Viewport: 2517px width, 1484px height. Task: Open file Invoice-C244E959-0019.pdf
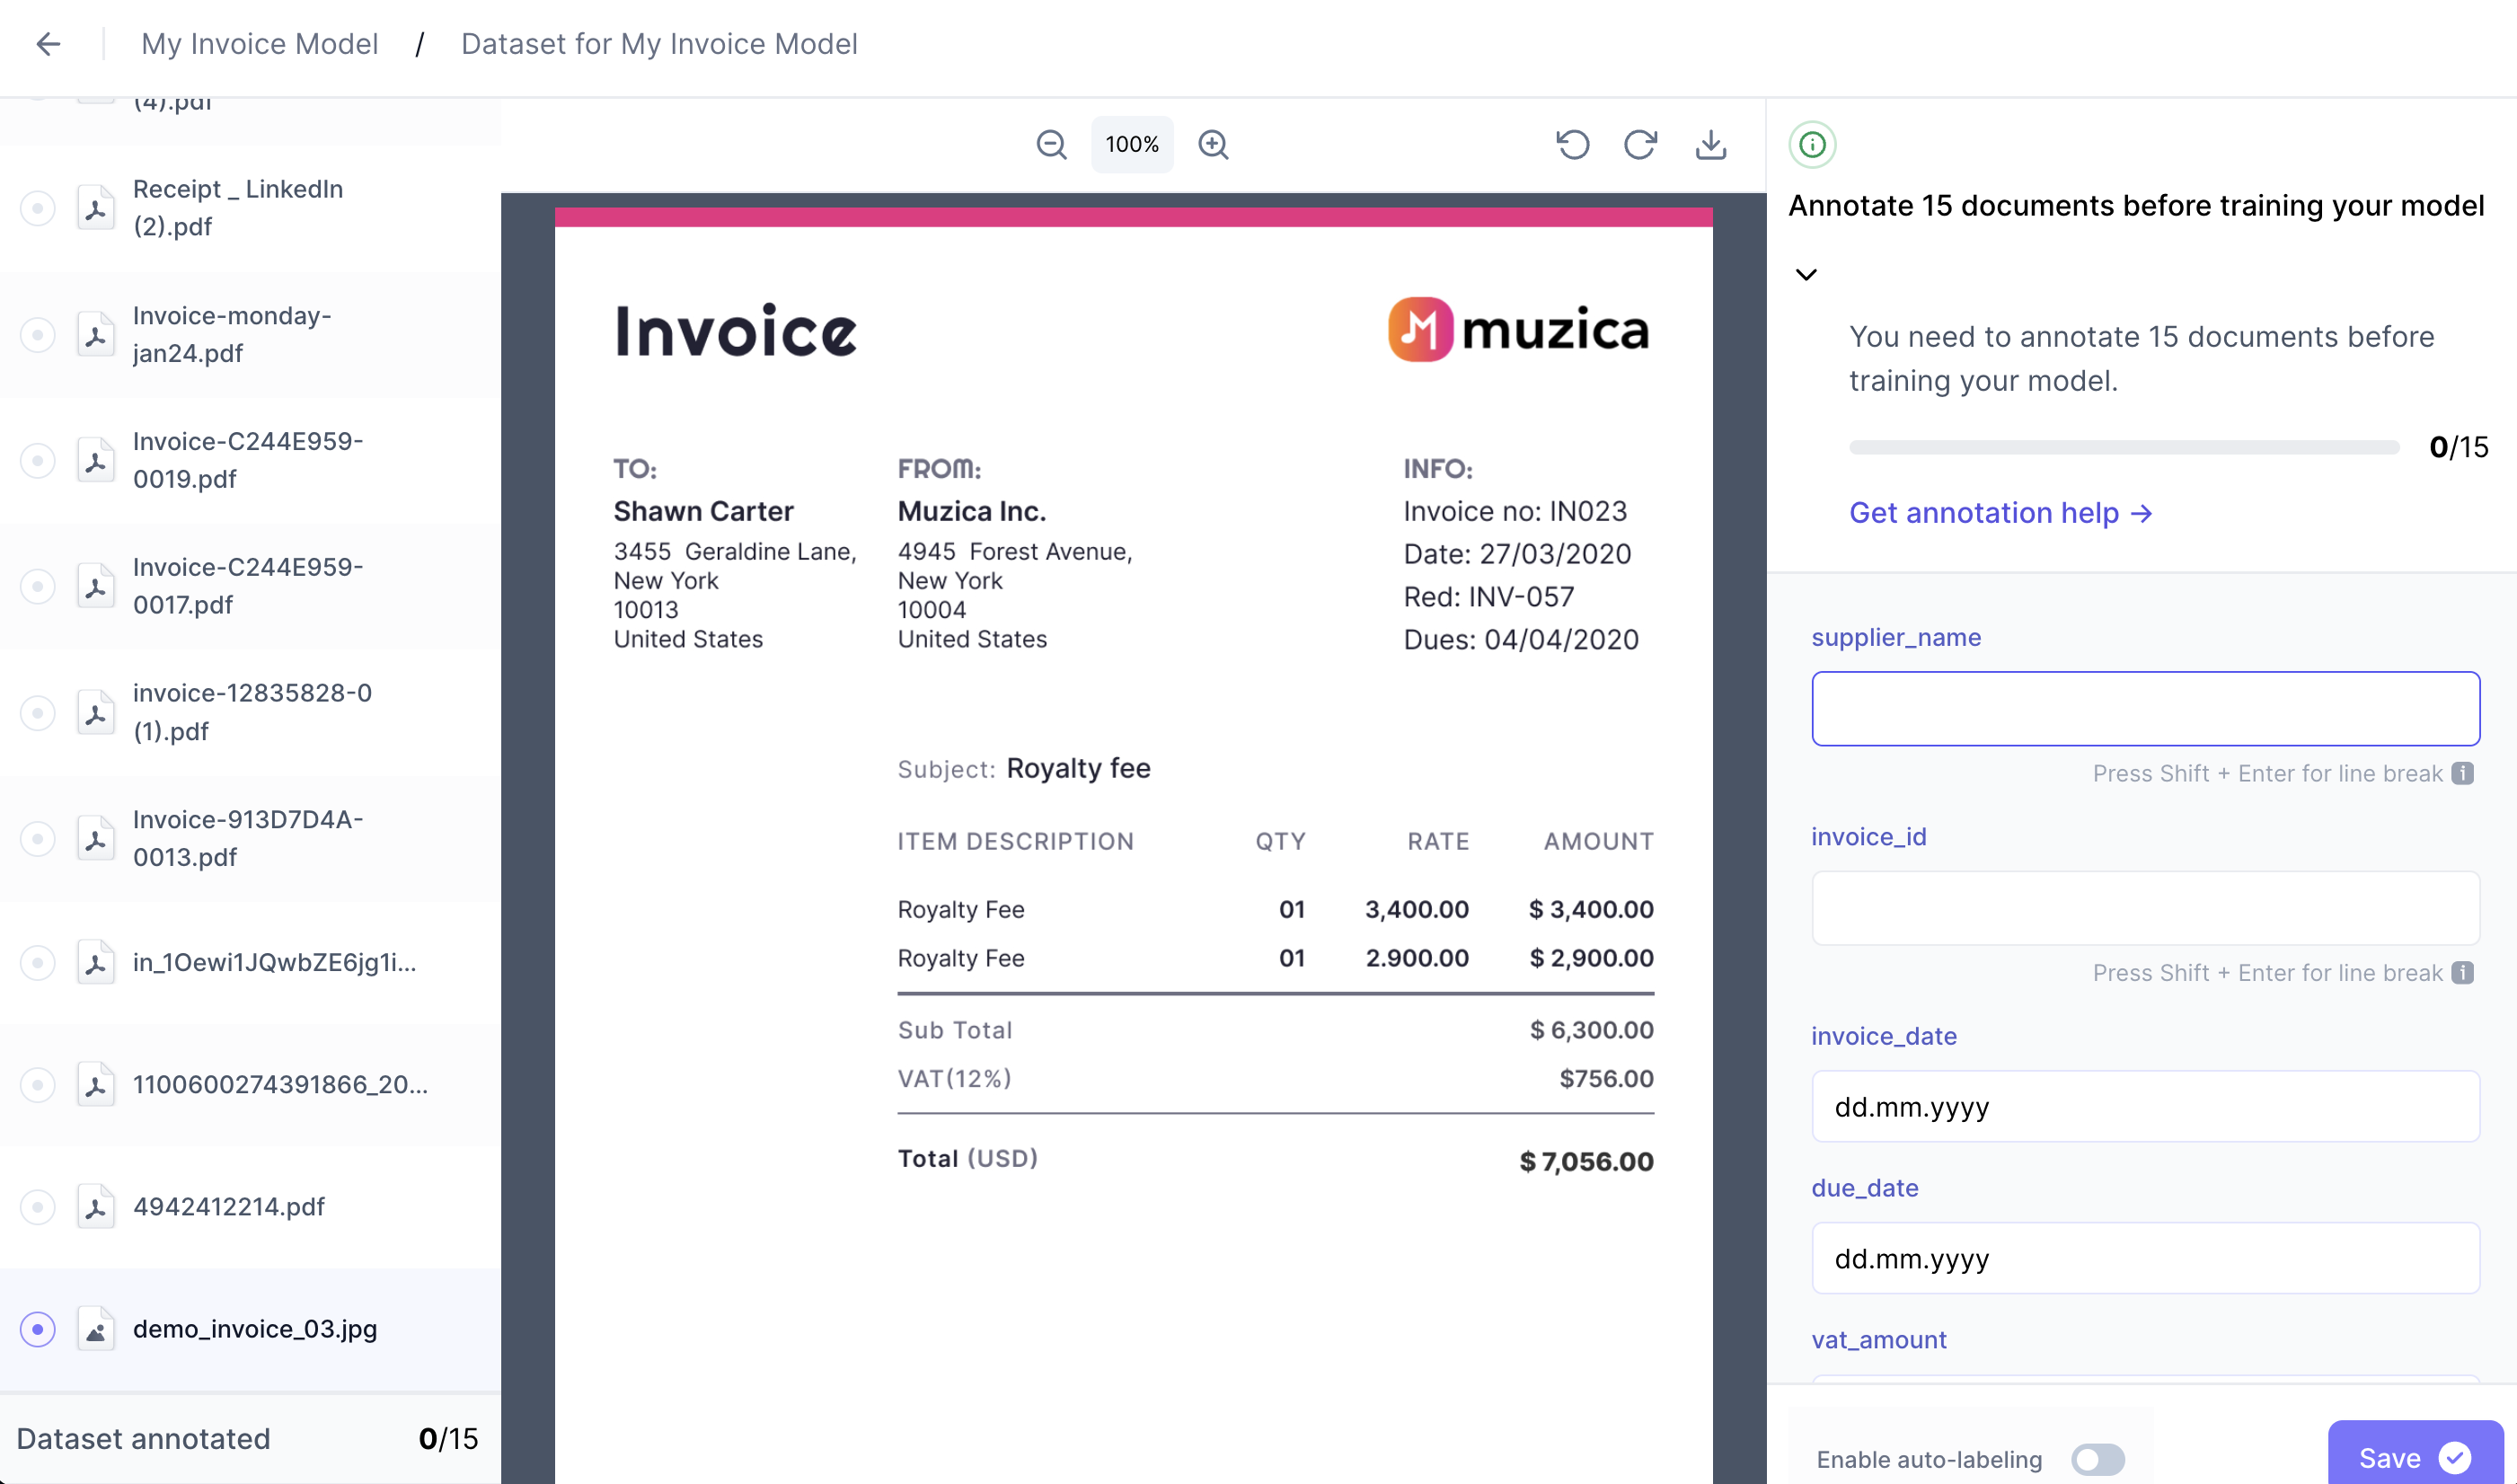coord(248,460)
